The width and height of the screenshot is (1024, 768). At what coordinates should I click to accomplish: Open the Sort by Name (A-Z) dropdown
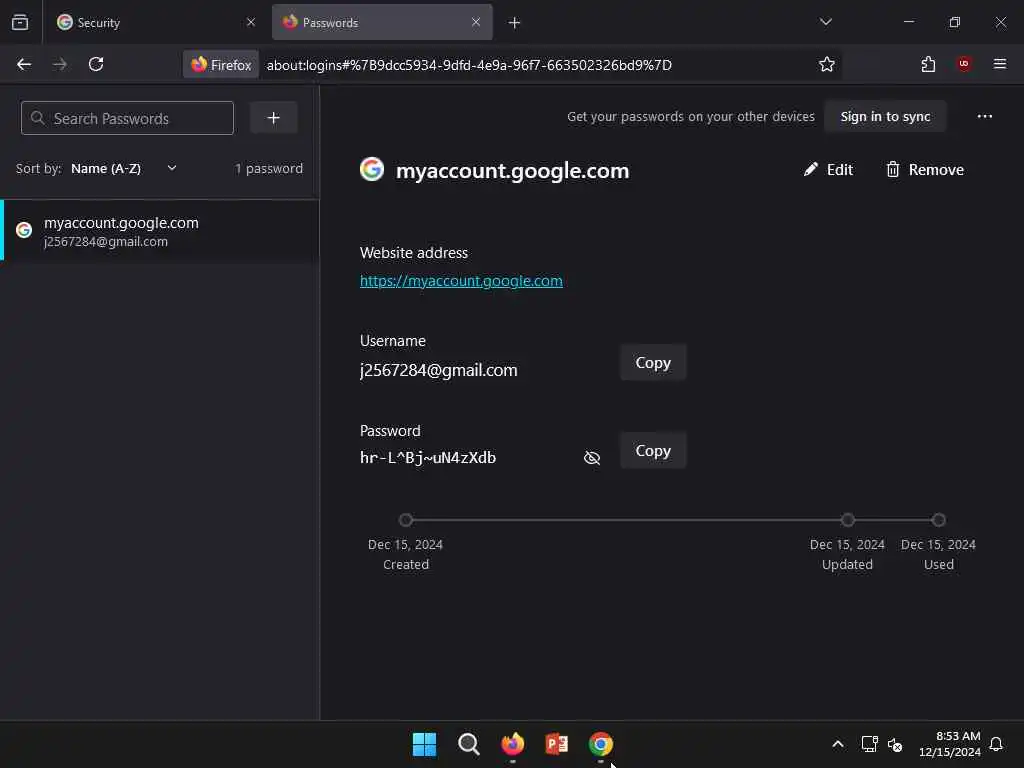point(123,168)
